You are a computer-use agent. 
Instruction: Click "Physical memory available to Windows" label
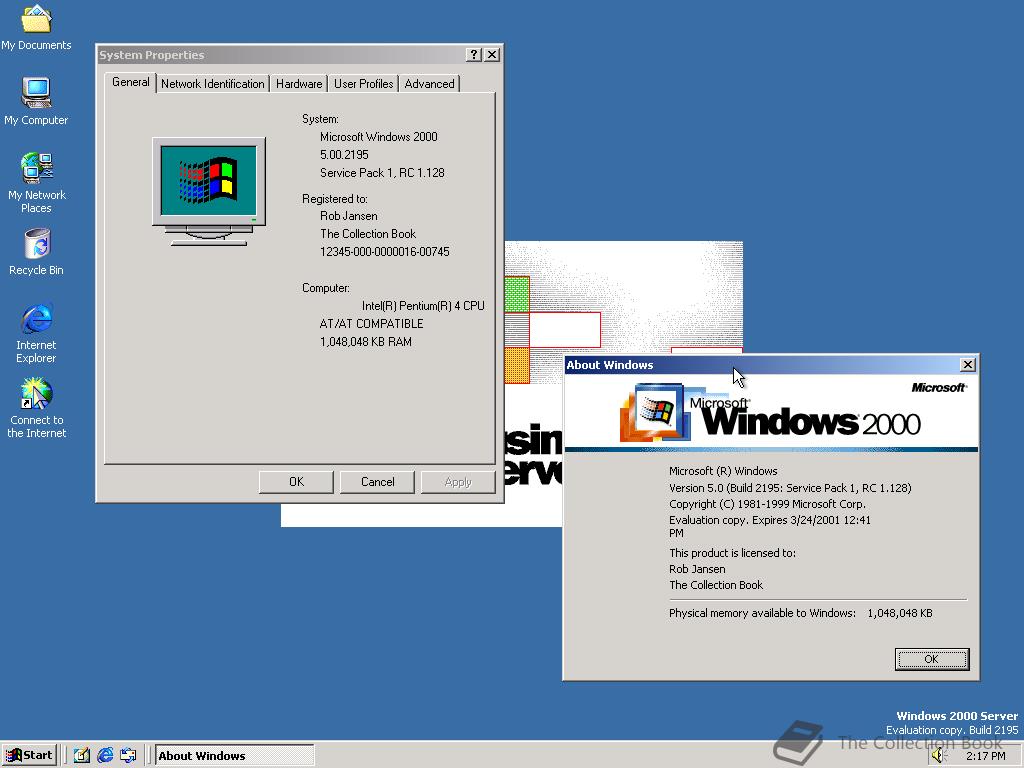click(762, 613)
